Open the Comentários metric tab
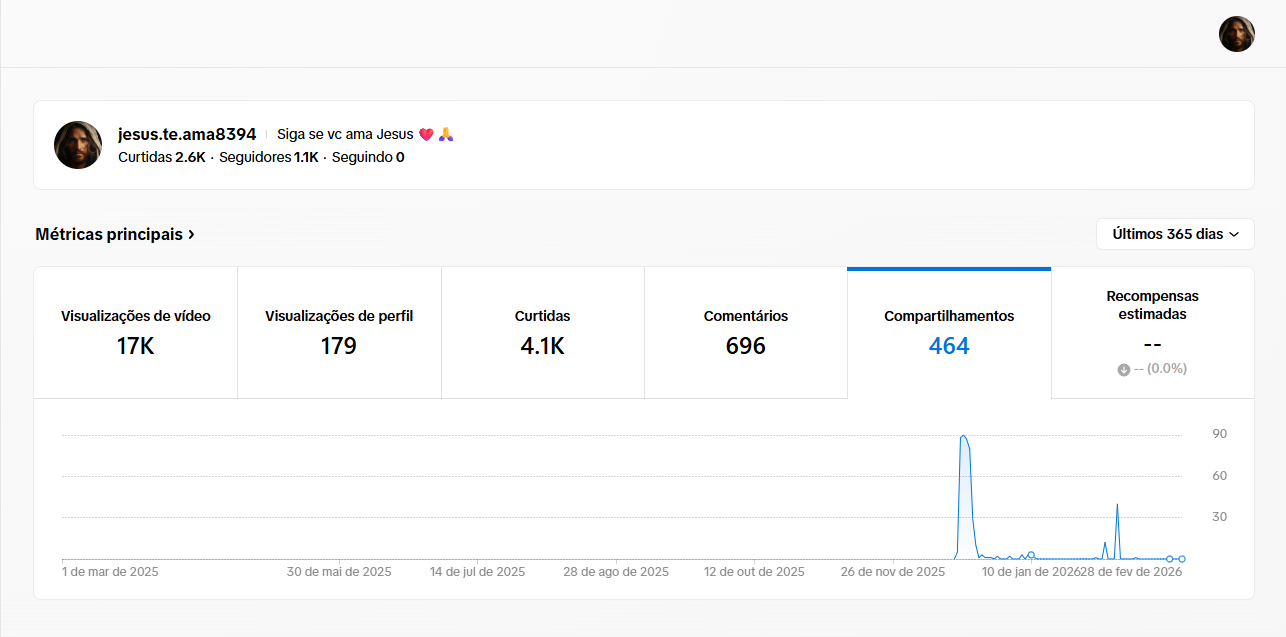This screenshot has width=1286, height=637. click(746, 332)
